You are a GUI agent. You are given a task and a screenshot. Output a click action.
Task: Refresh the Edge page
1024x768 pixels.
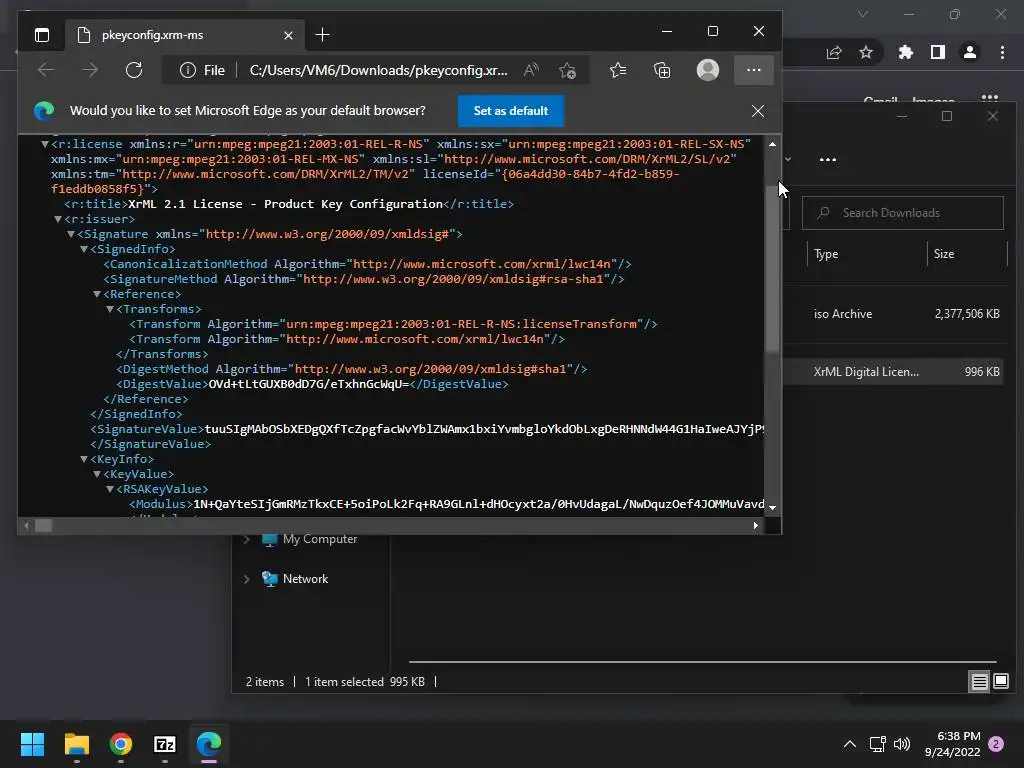[134, 70]
